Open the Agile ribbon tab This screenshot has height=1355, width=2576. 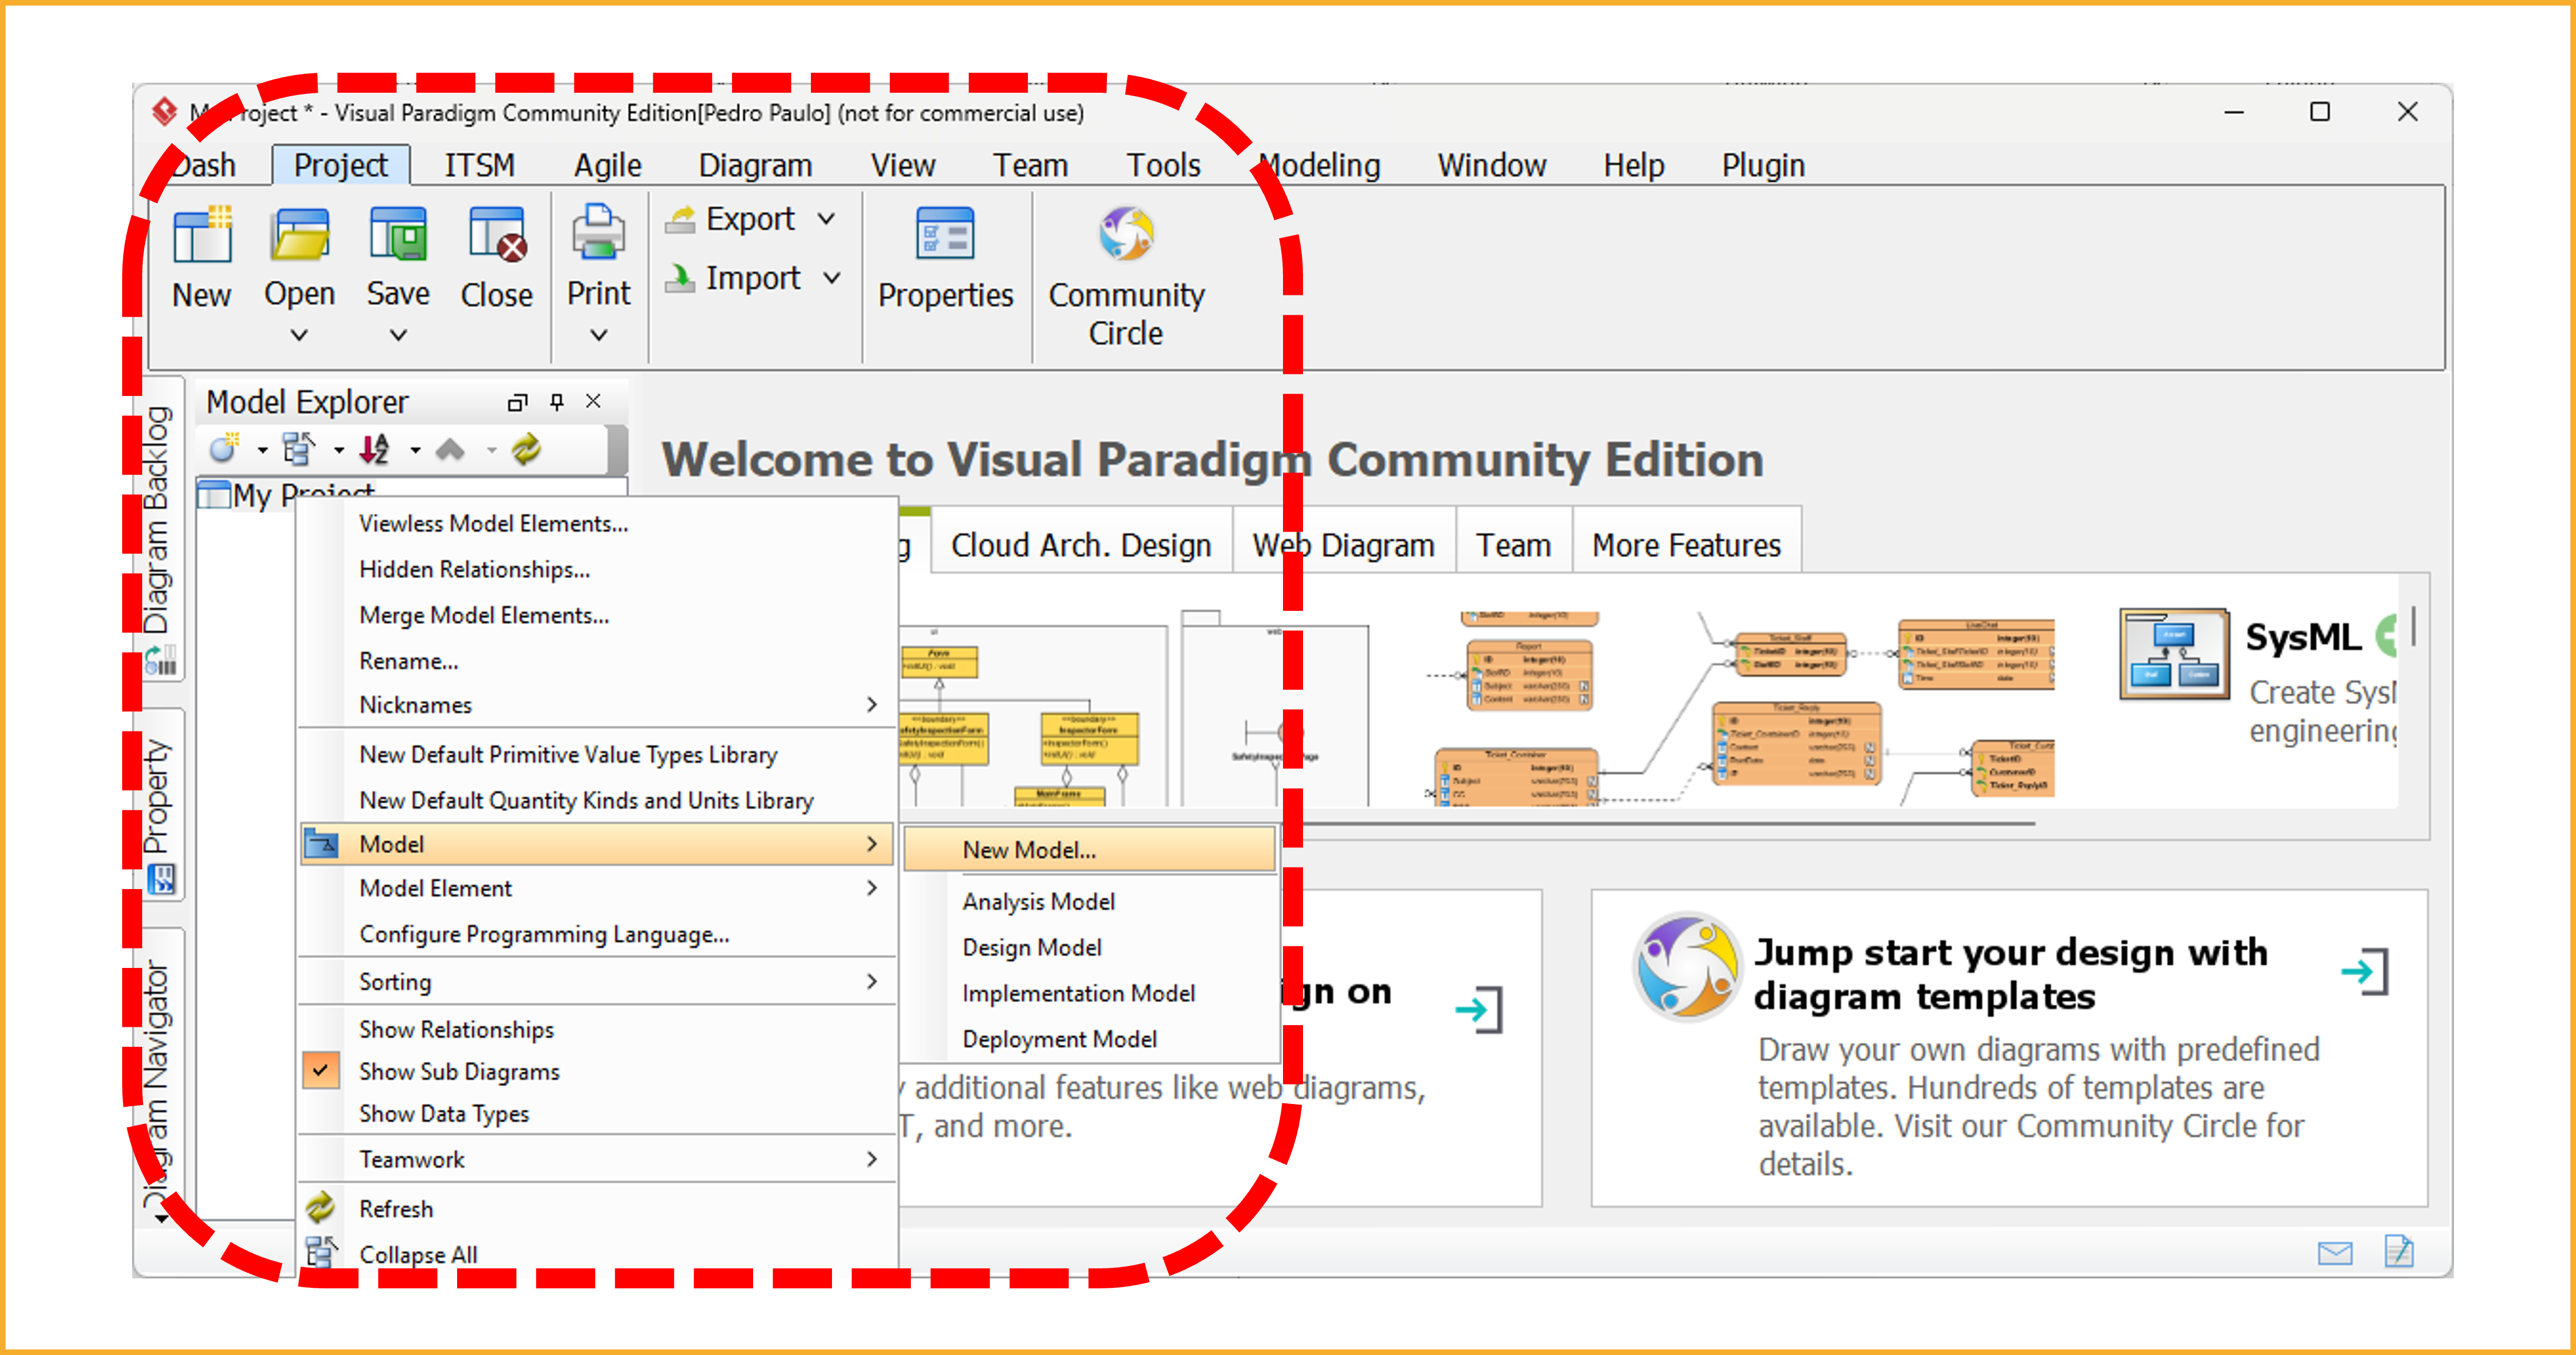[x=607, y=165]
